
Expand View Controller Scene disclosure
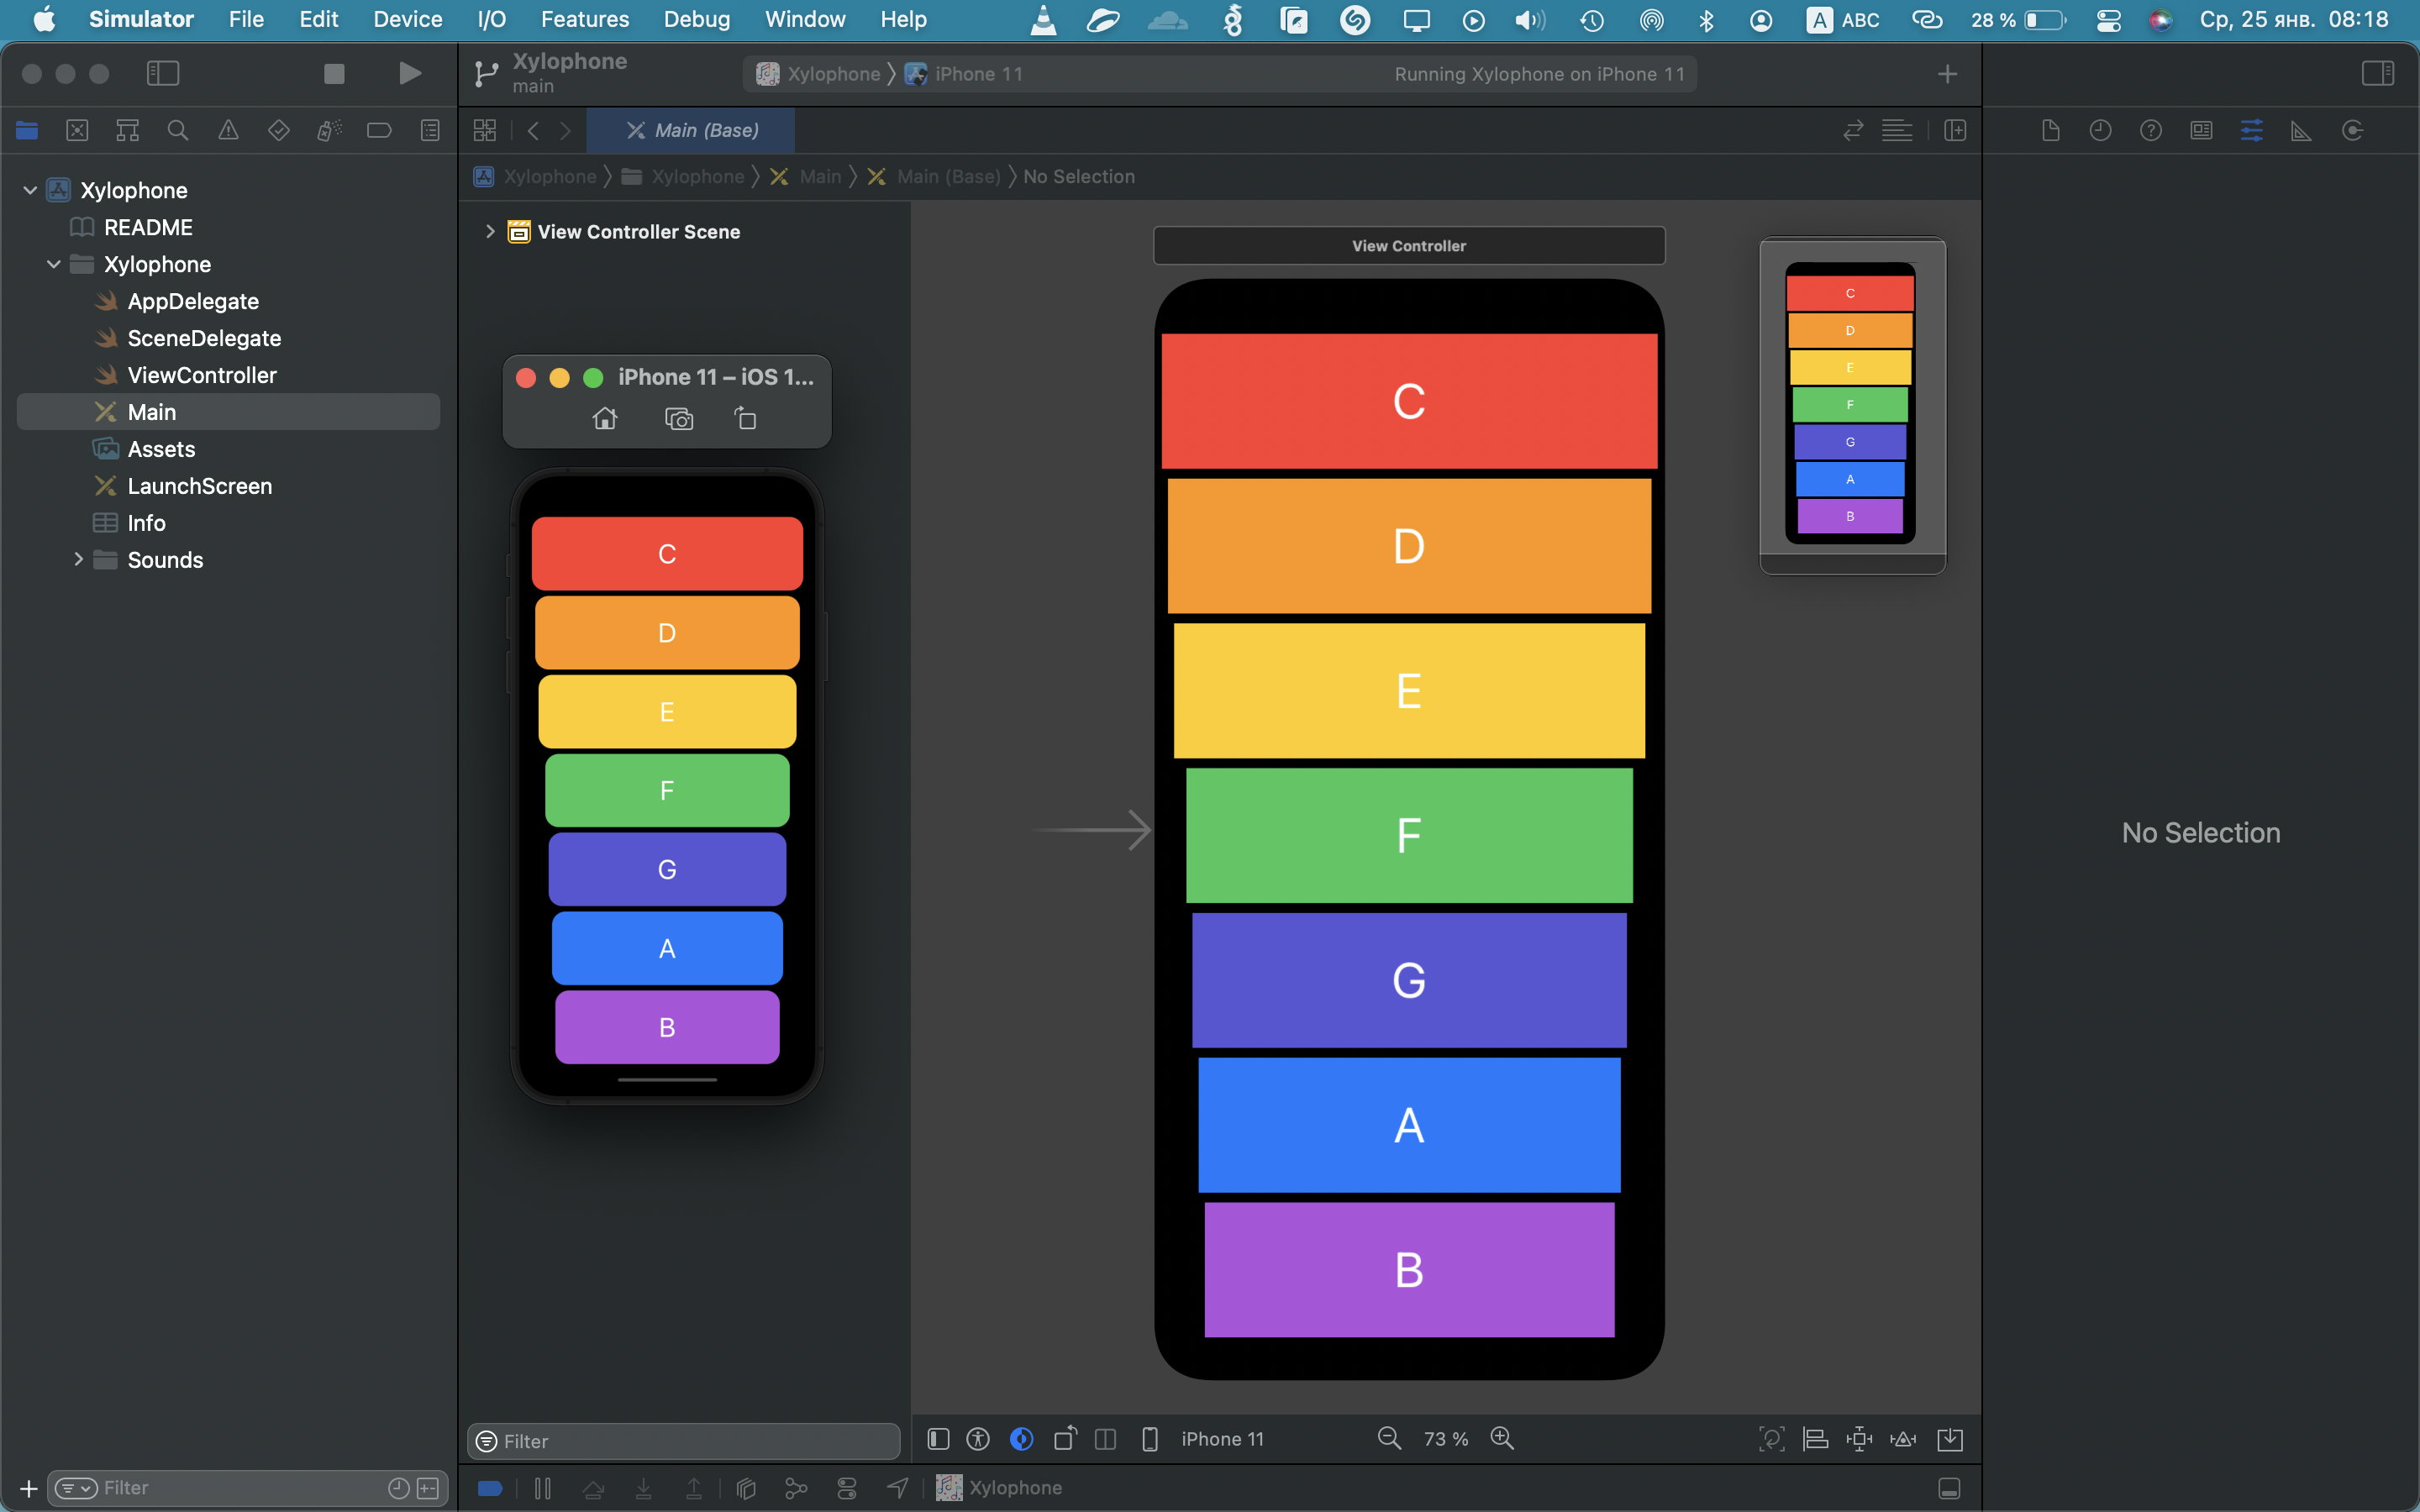490,232
